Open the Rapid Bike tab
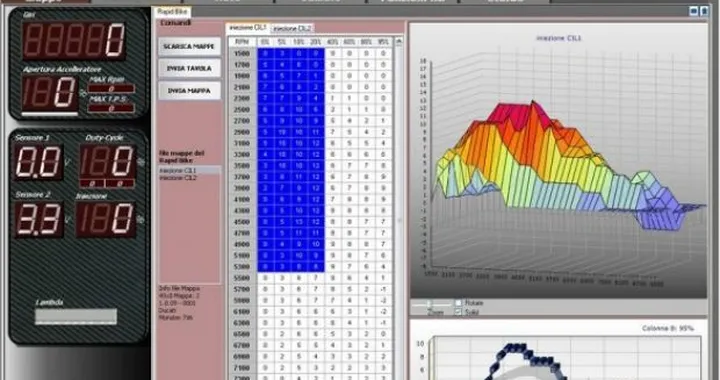Viewport: 720px width, 380px height. click(x=172, y=11)
